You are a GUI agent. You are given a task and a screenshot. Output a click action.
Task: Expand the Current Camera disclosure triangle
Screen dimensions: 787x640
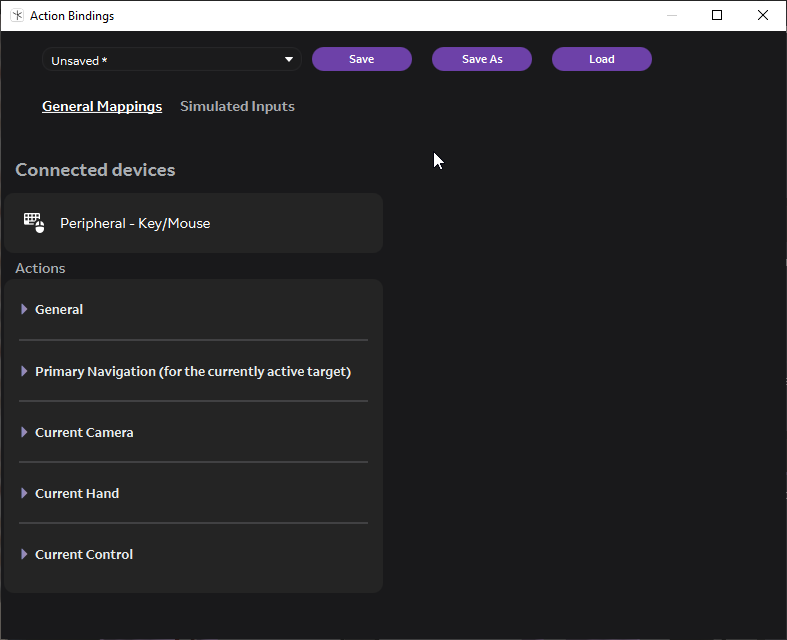coord(24,432)
